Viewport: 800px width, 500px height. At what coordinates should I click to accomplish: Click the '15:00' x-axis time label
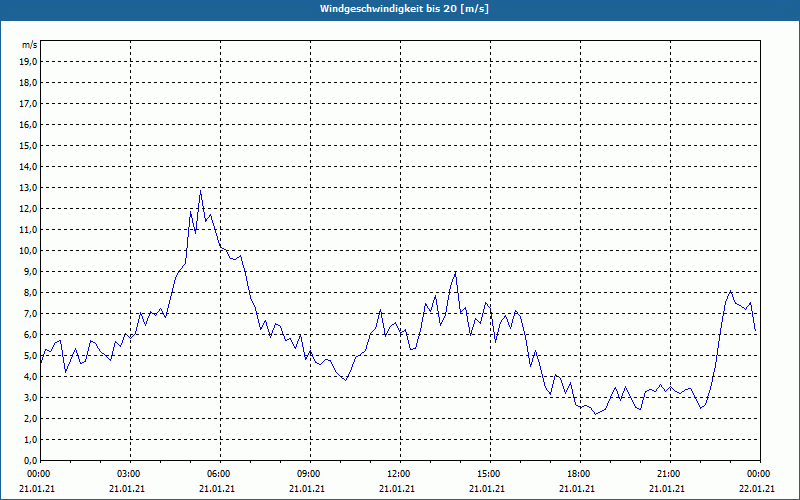tap(488, 474)
